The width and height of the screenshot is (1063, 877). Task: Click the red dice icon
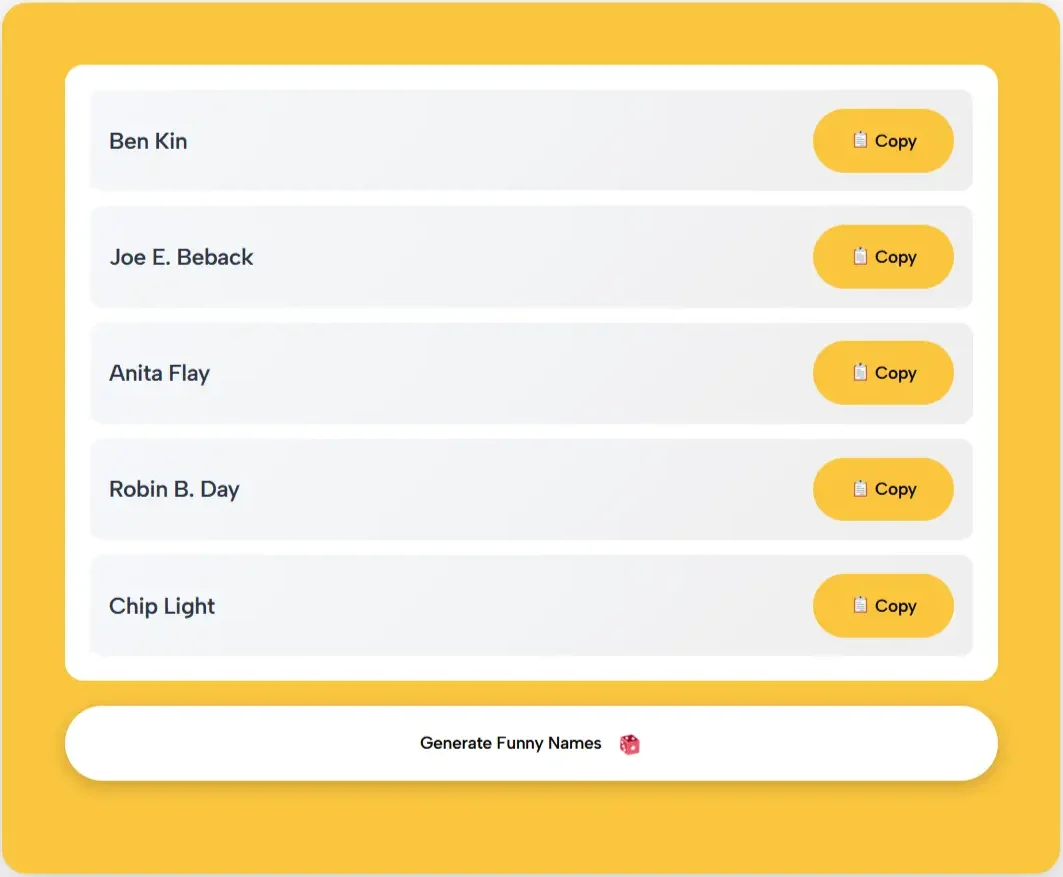[630, 744]
